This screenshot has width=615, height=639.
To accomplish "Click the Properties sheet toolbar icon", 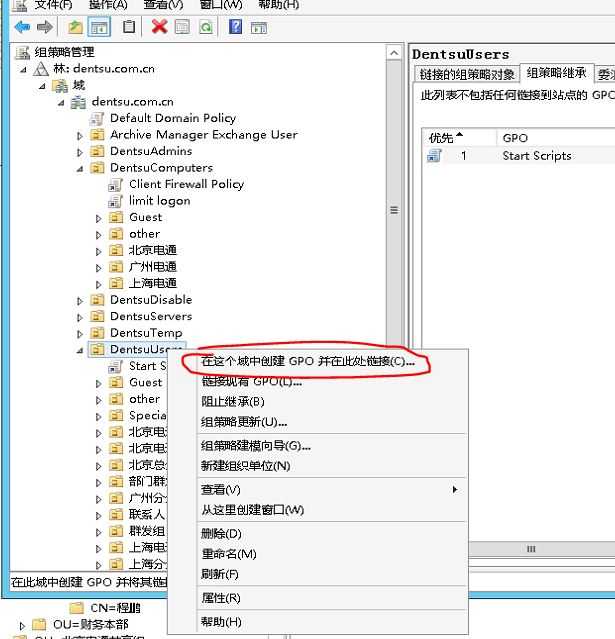I will pyautogui.click(x=182, y=27).
